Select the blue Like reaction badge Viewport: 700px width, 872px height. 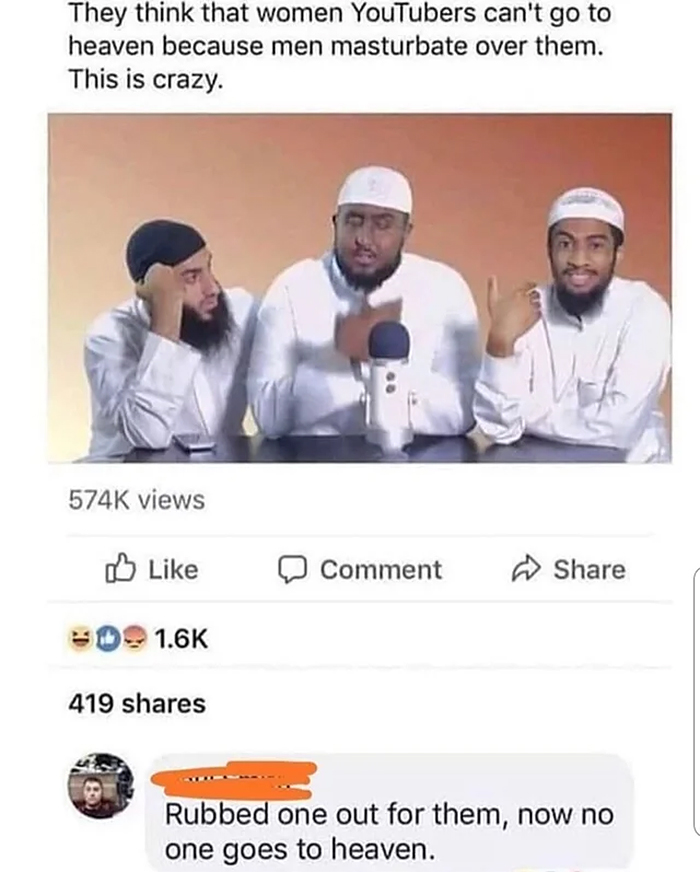pyautogui.click(x=108, y=638)
